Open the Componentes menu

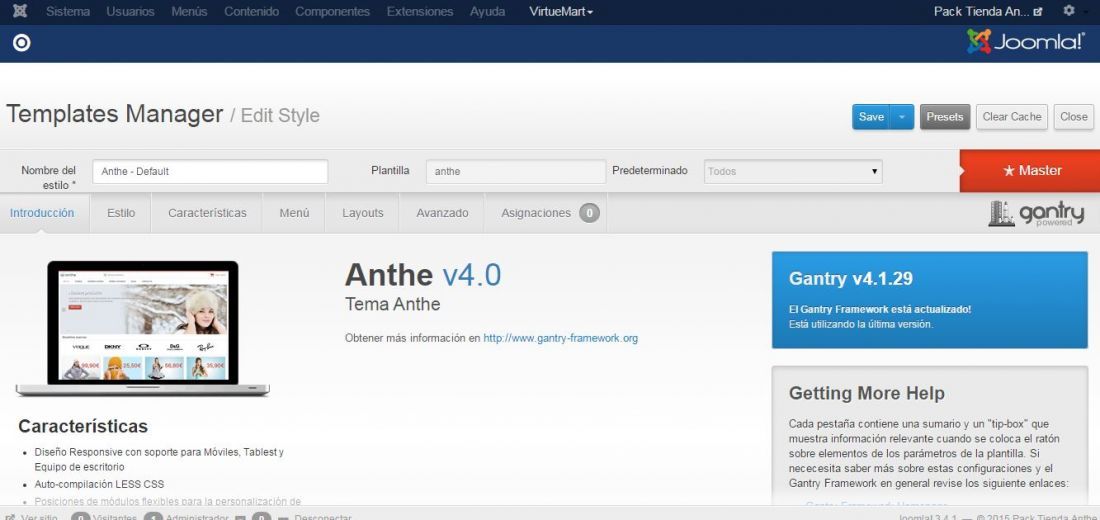click(x=333, y=11)
